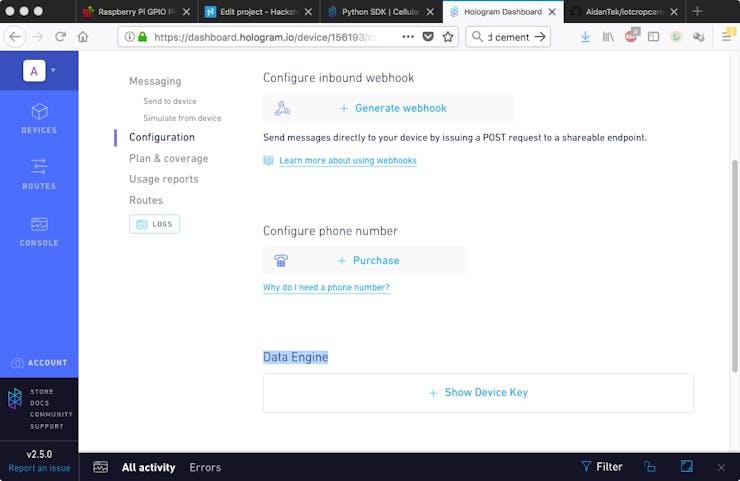This screenshot has height=481, width=740.
Task: Go to browser home page
Action: [x=83, y=37]
